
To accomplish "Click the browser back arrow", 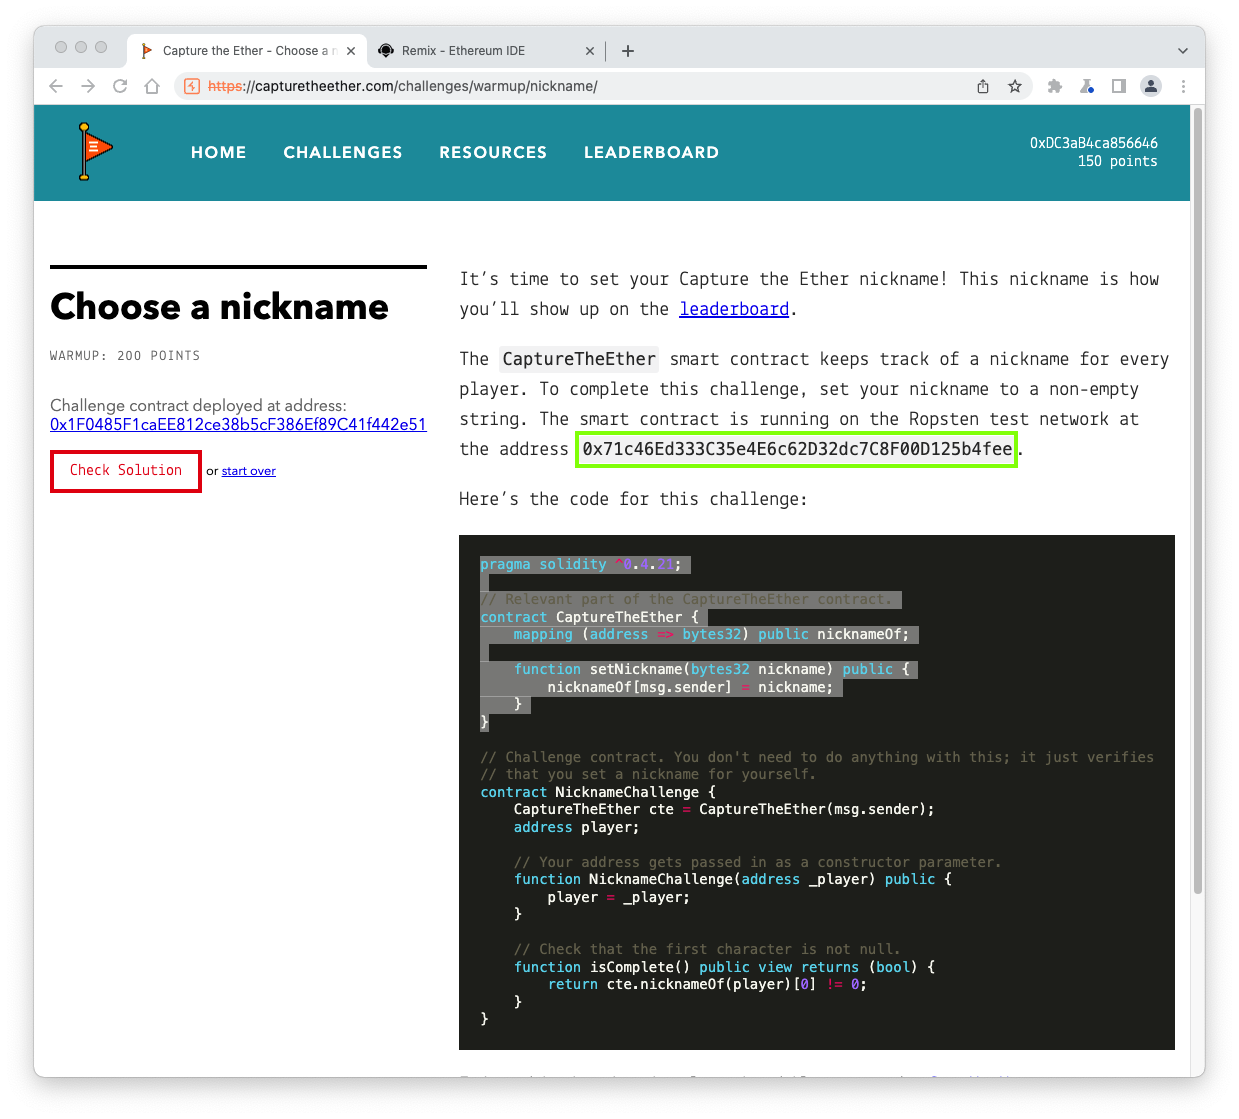I will [x=56, y=86].
